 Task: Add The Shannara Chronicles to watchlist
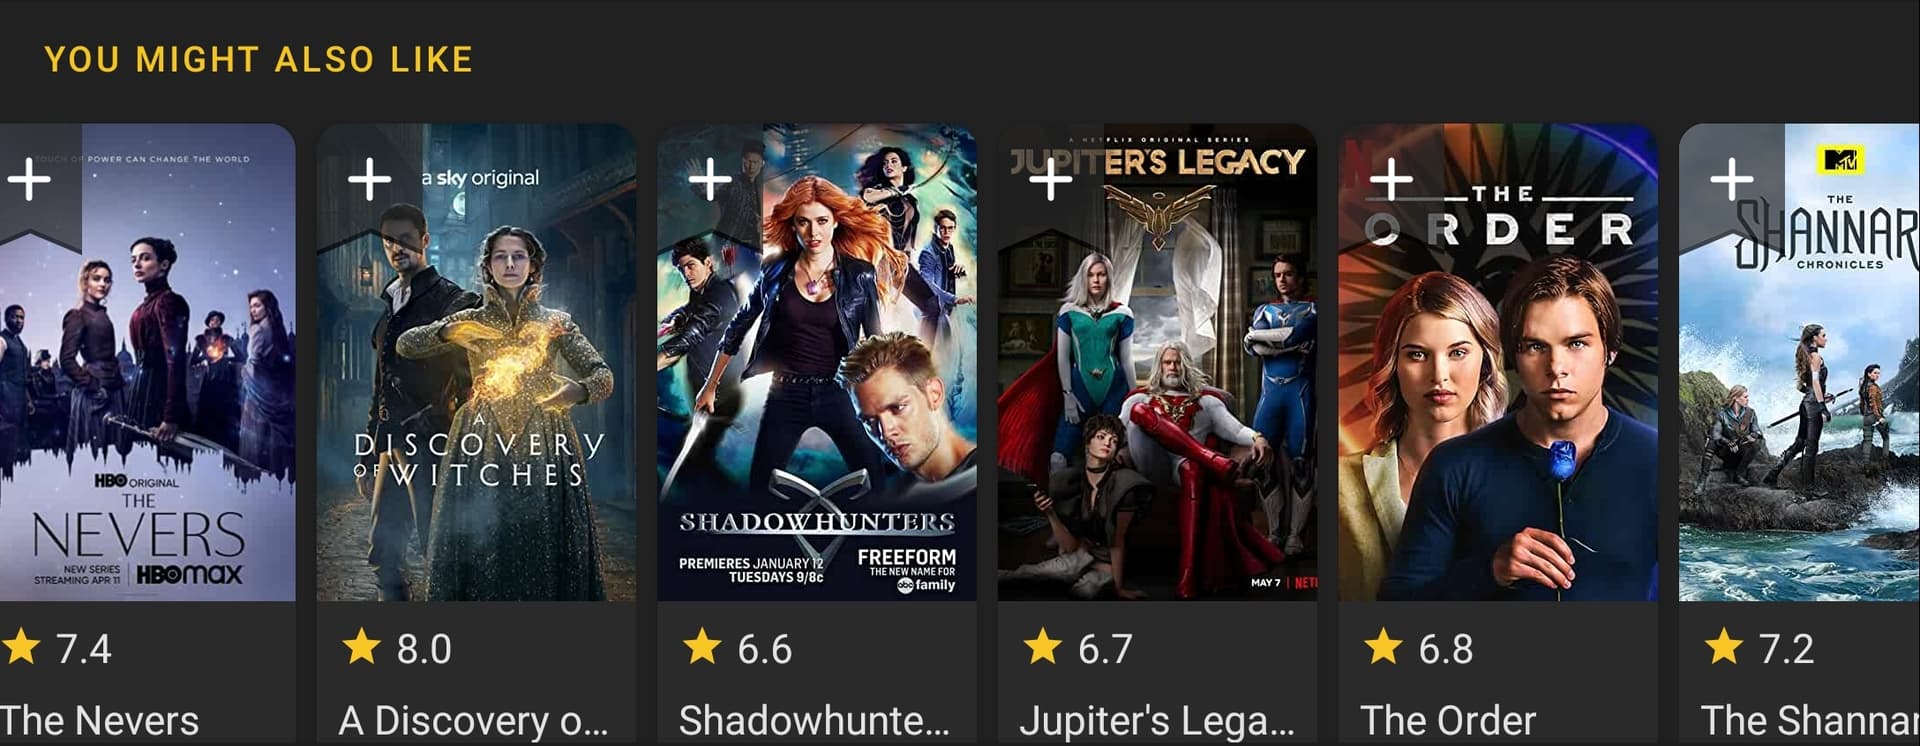(x=1731, y=180)
